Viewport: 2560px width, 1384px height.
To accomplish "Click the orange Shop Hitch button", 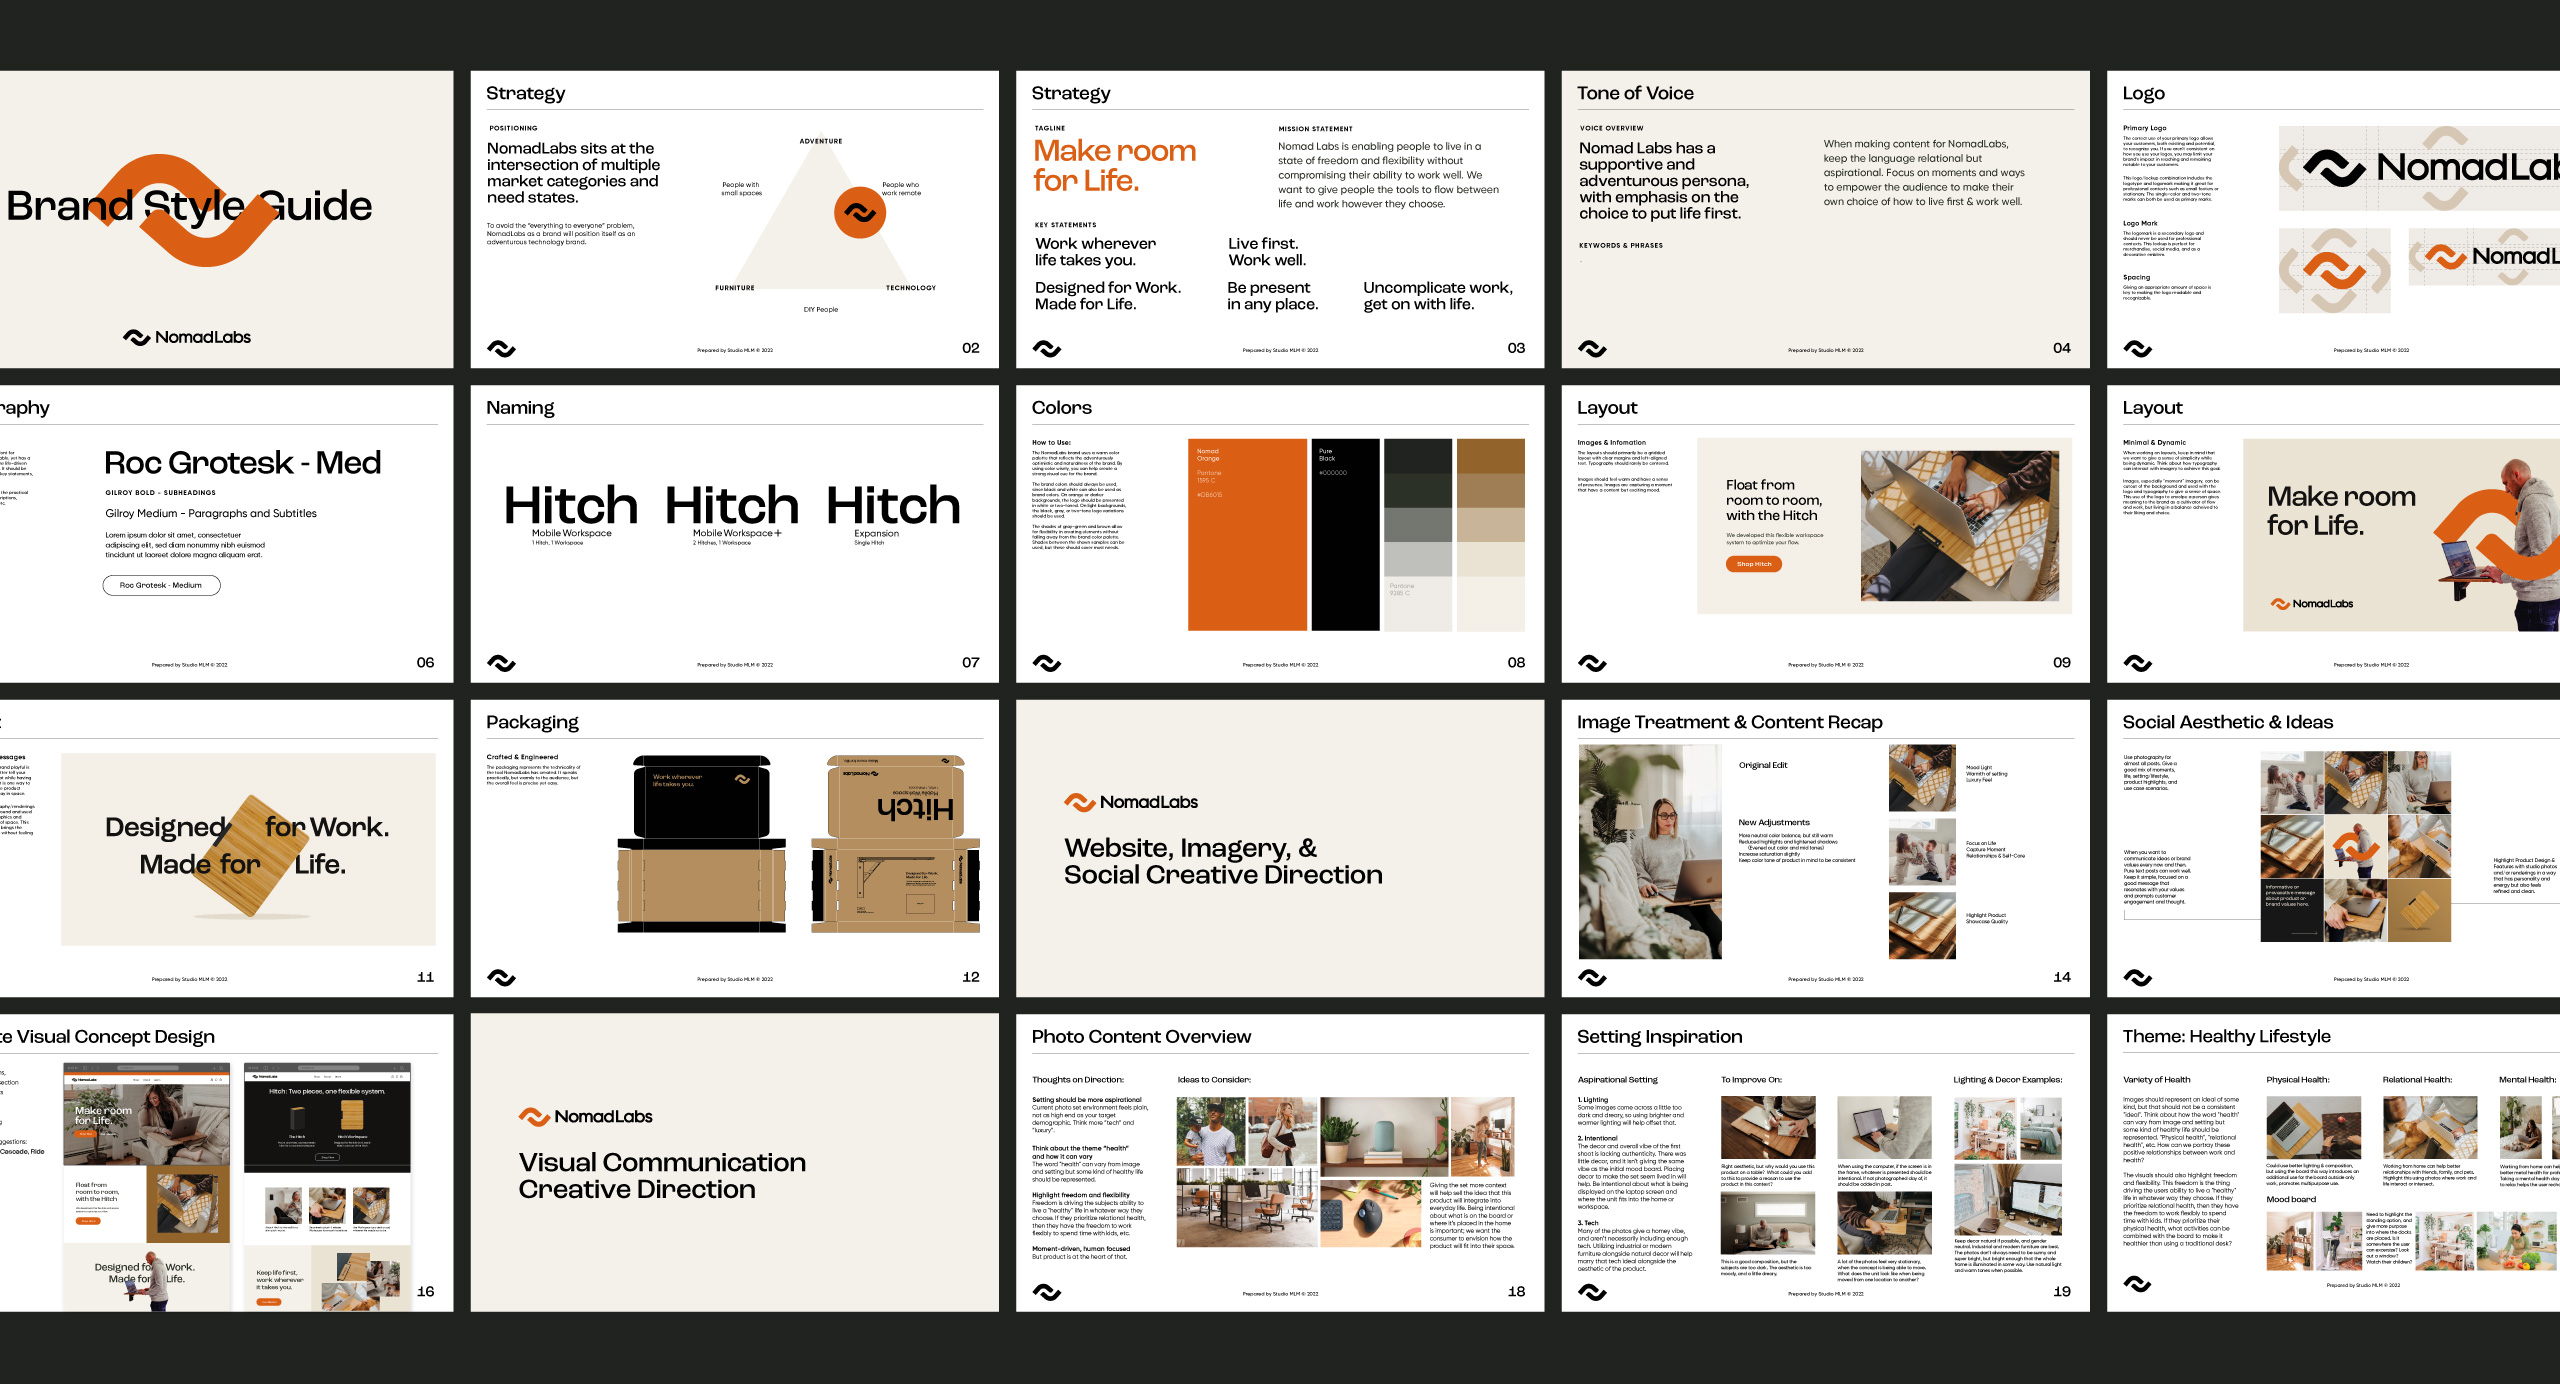I will 1753,564.
